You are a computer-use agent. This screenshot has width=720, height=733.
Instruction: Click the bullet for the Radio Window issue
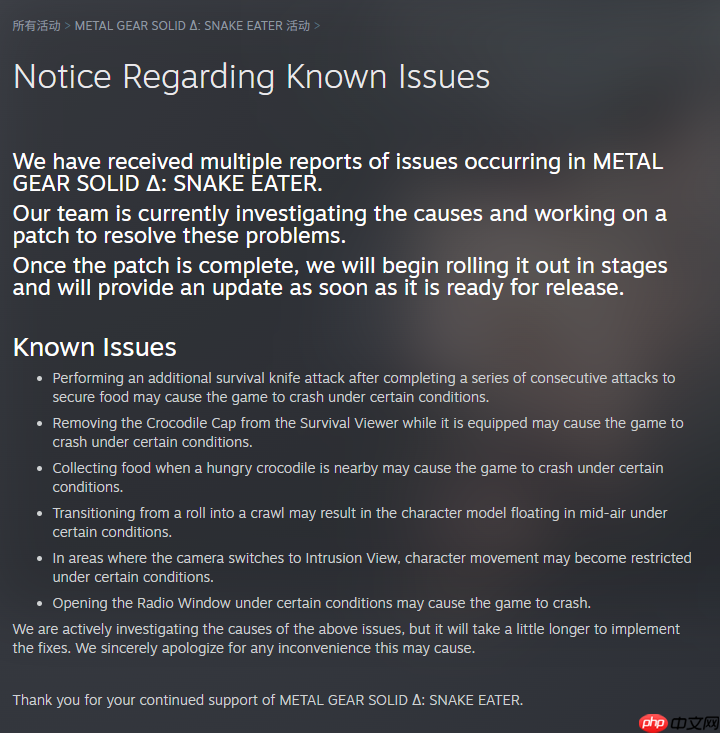click(x=40, y=604)
